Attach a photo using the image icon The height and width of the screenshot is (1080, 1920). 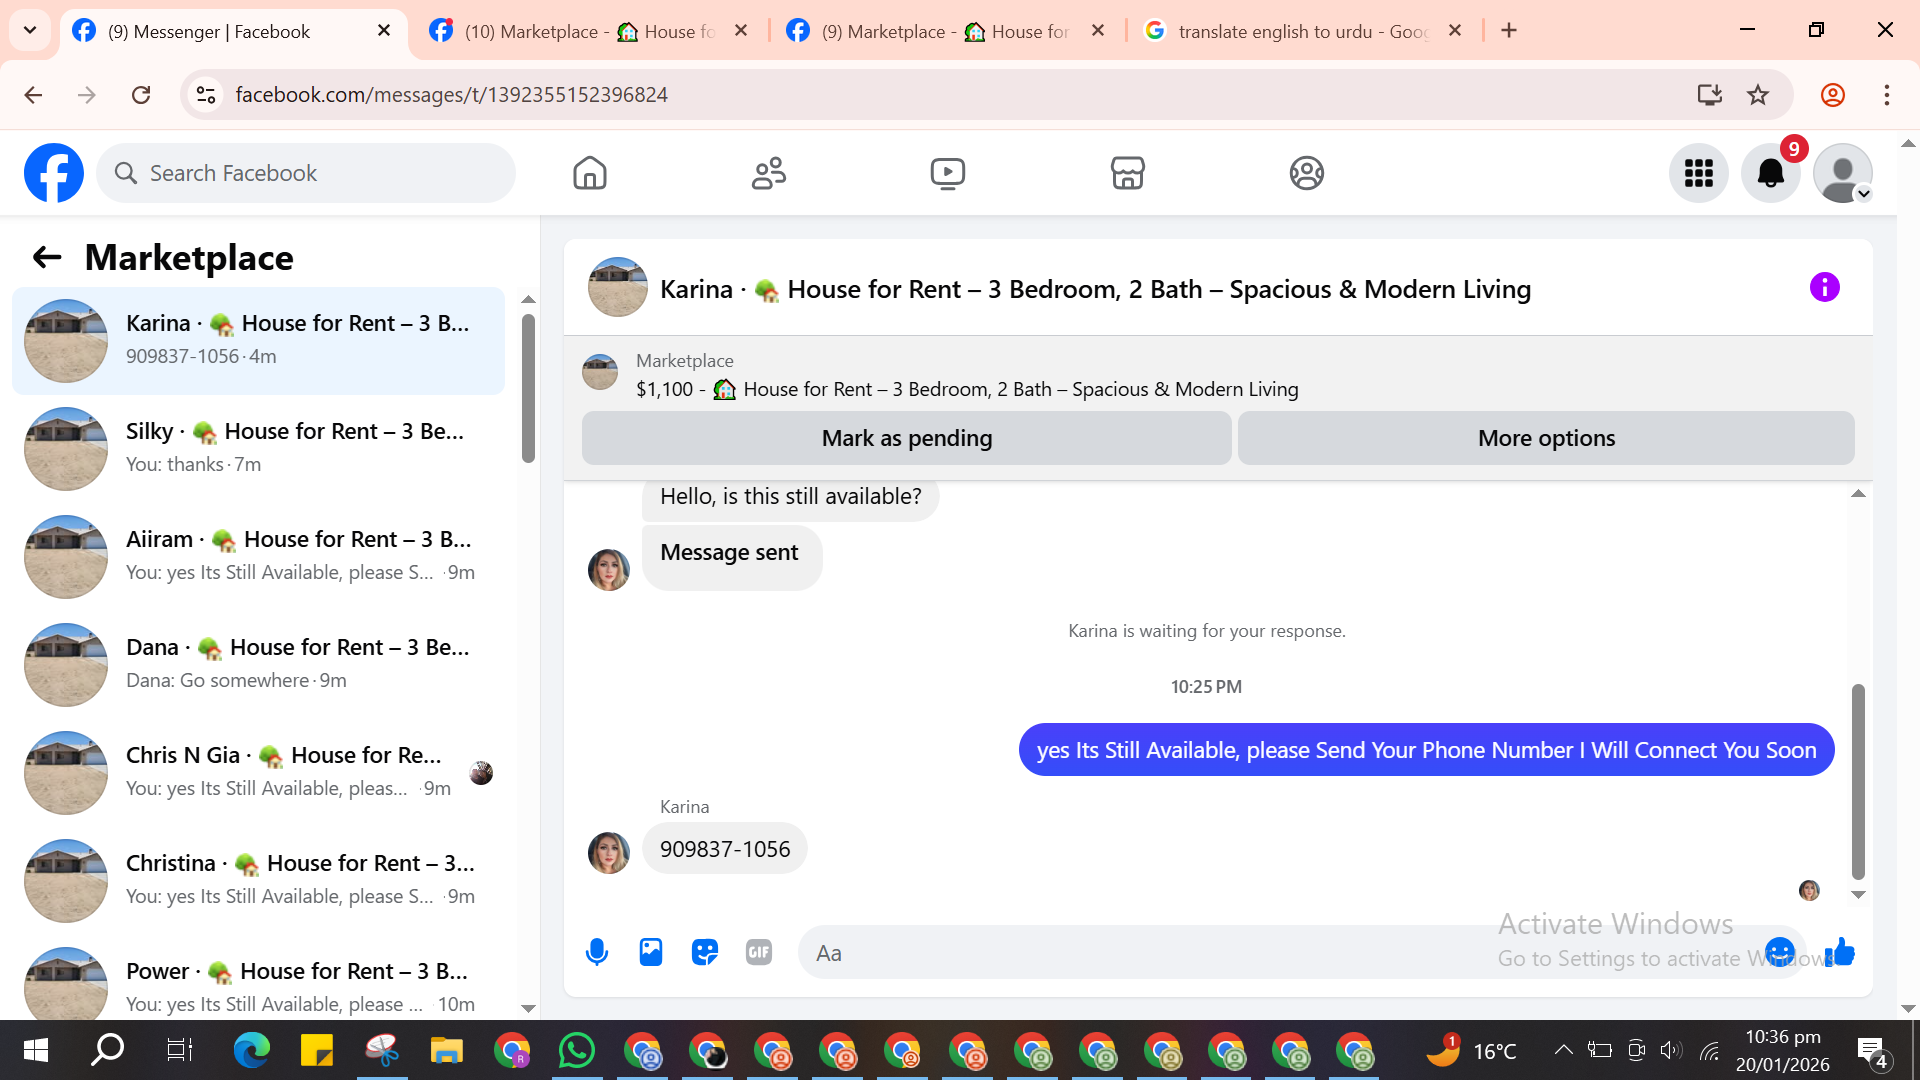651,952
